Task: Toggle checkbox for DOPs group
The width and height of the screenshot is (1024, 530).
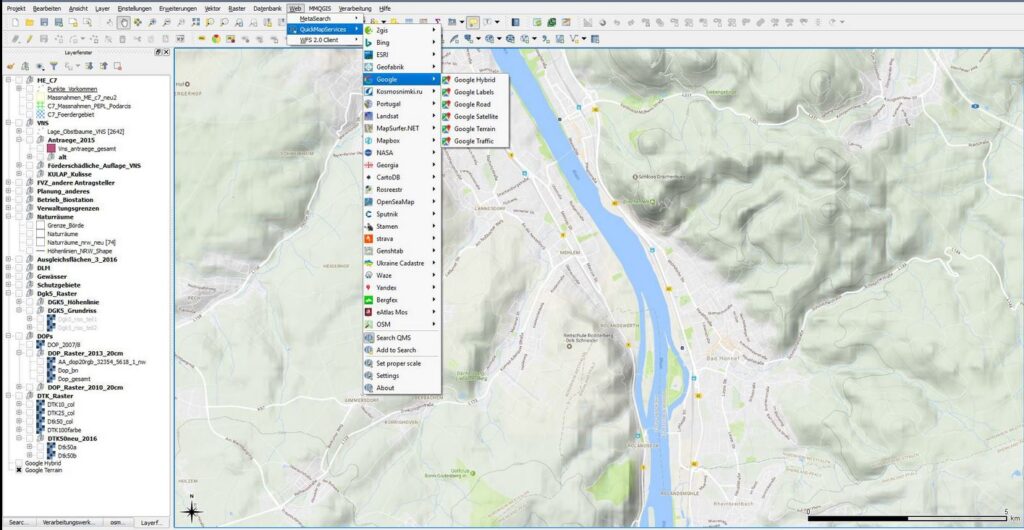Action: click(x=19, y=335)
